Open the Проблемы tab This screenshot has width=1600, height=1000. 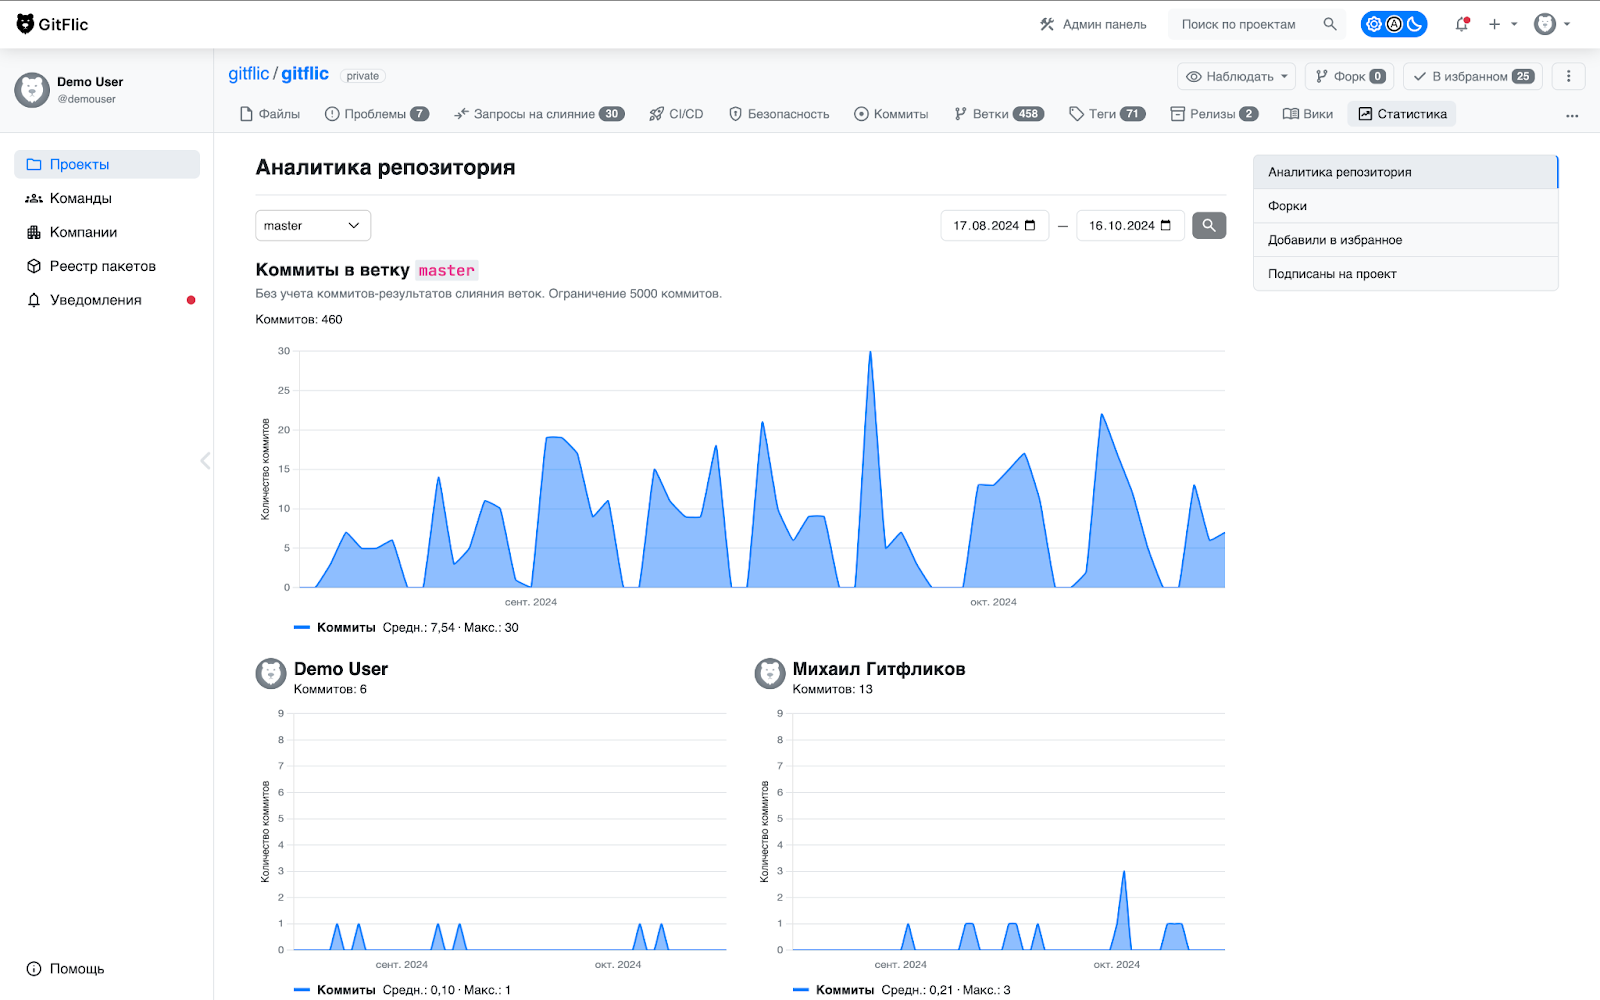point(377,114)
